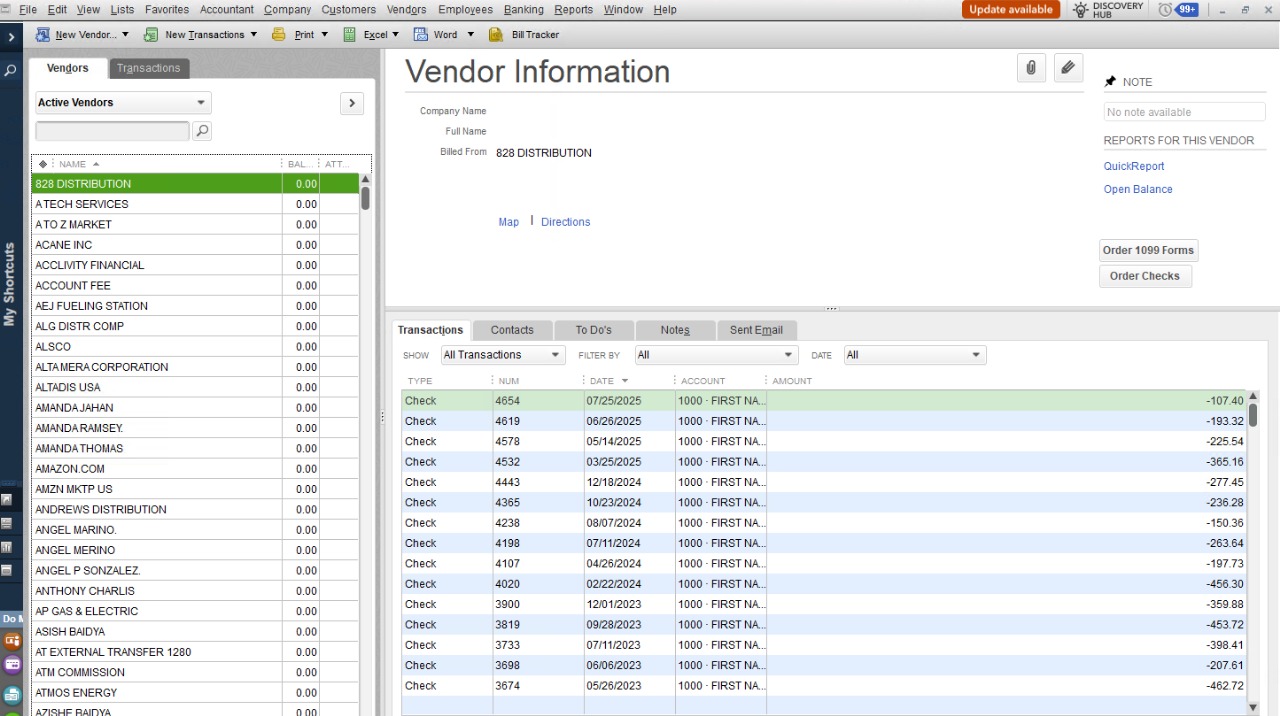Expand the Filter By dropdown
This screenshot has width=1280, height=716.
[x=716, y=355]
